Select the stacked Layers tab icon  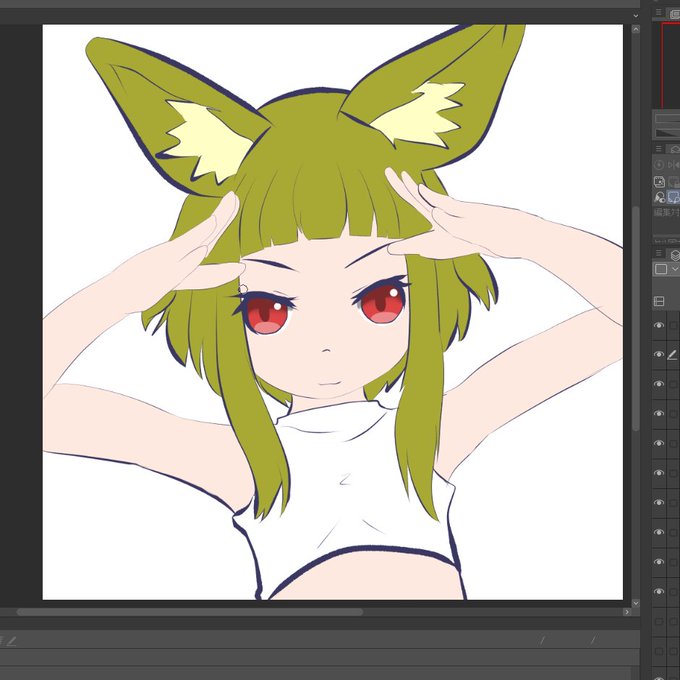pyautogui.click(x=675, y=255)
